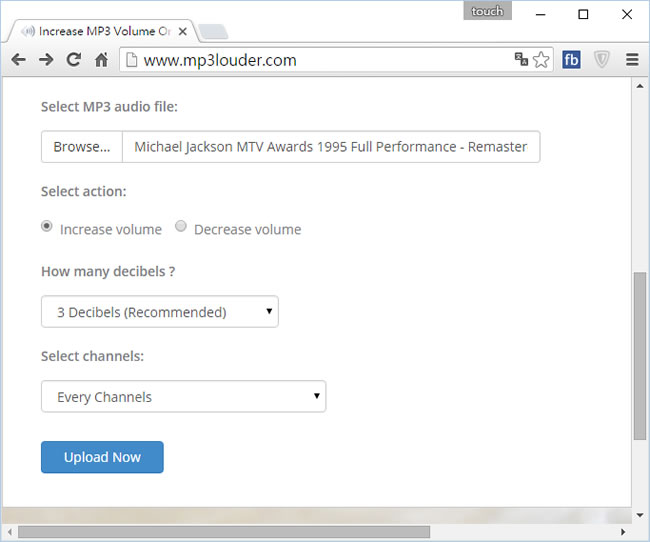The width and height of the screenshot is (650, 542).
Task: Open the Every Channels dropdown
Action: pos(184,397)
